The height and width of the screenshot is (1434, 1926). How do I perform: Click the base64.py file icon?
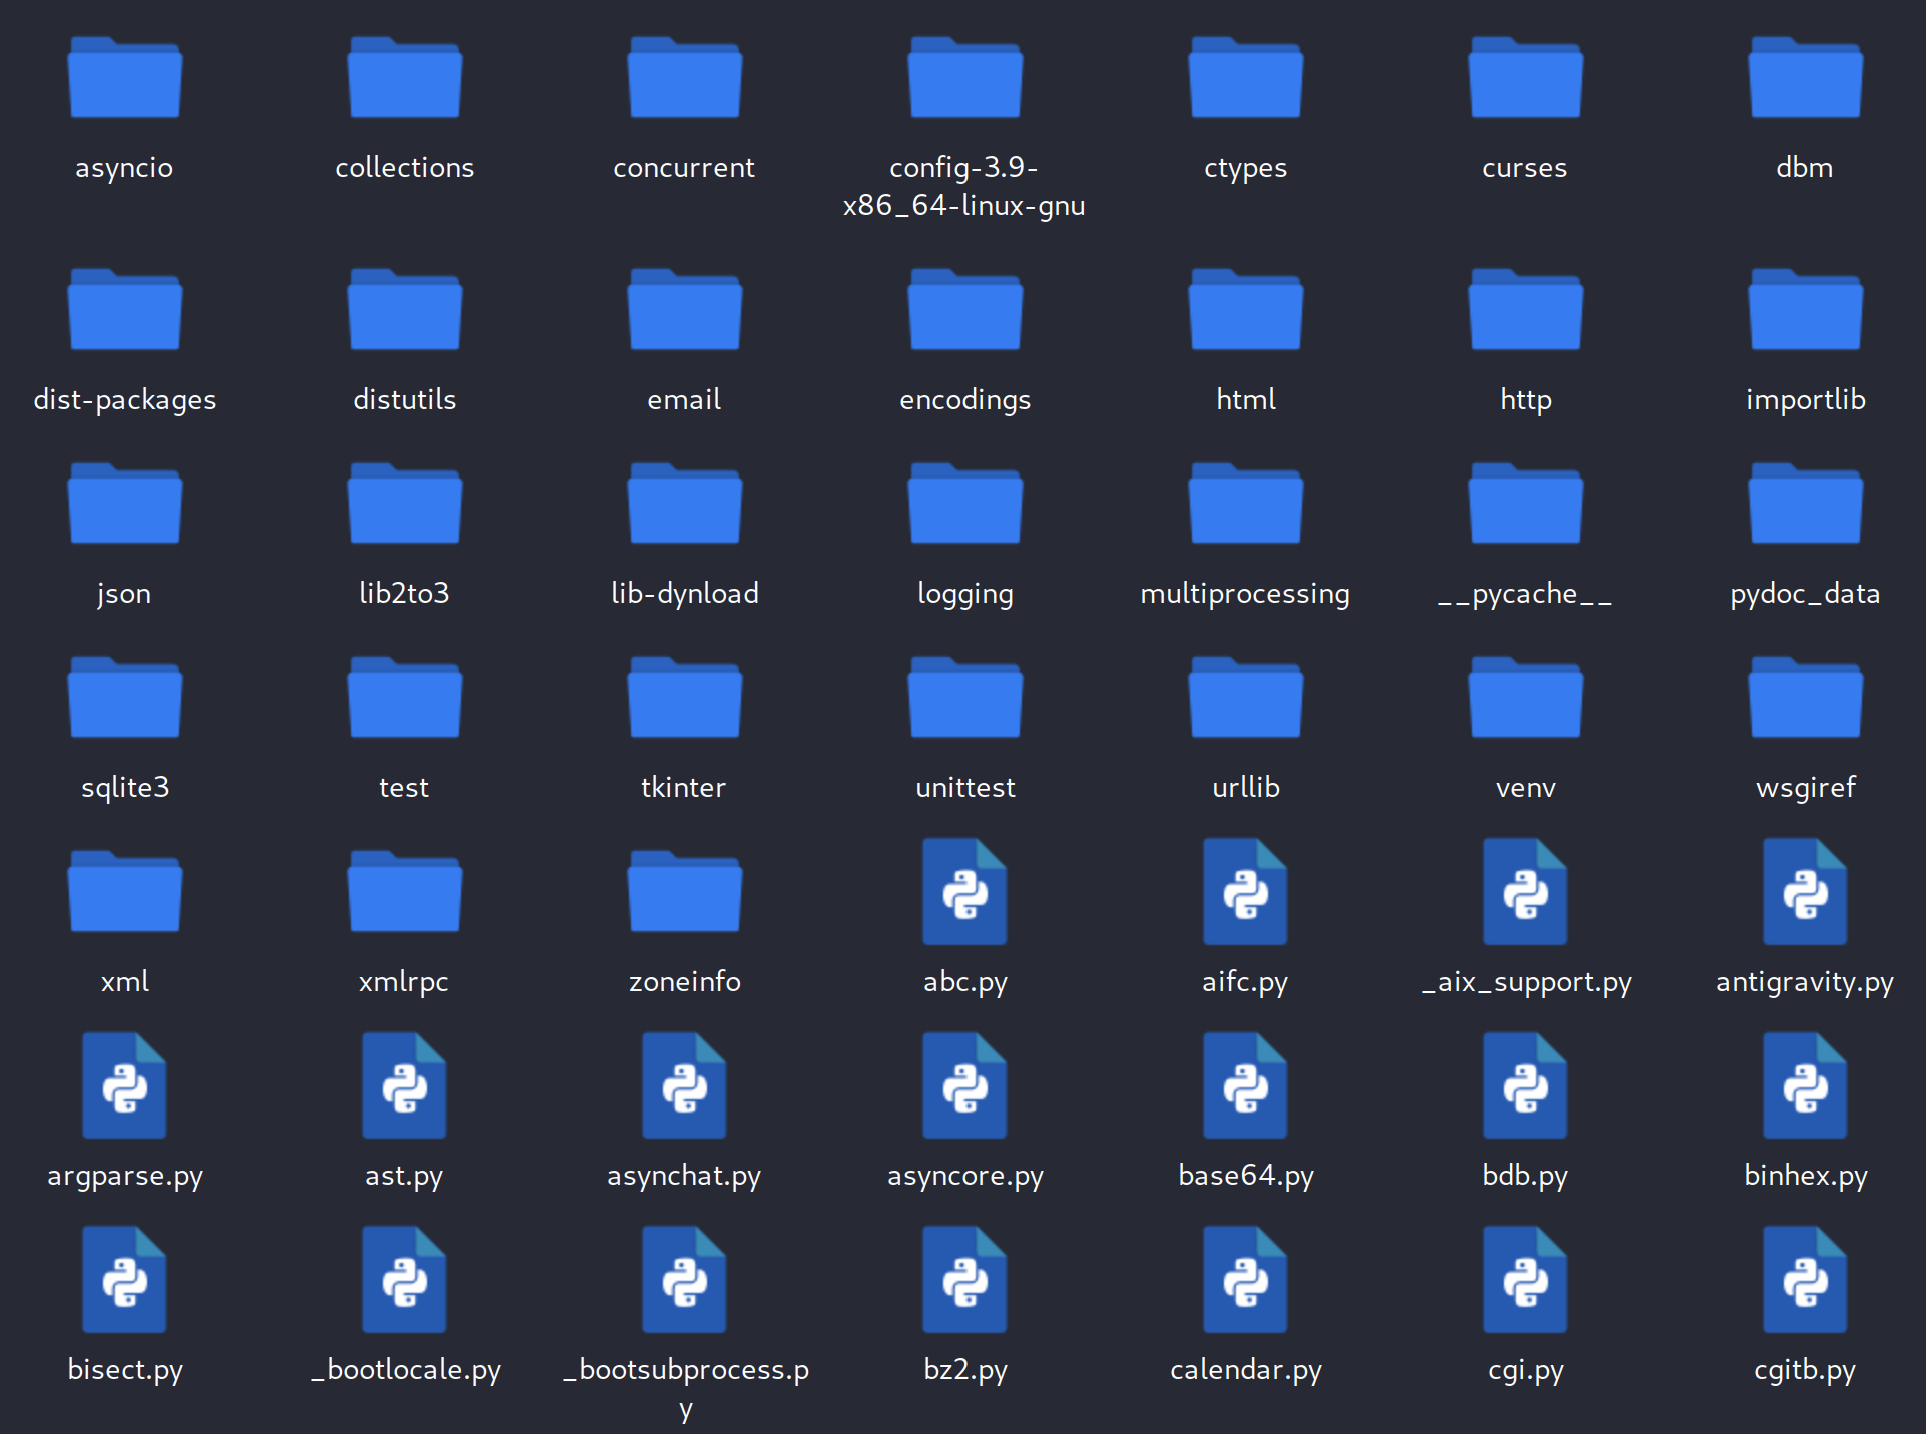(1245, 1087)
